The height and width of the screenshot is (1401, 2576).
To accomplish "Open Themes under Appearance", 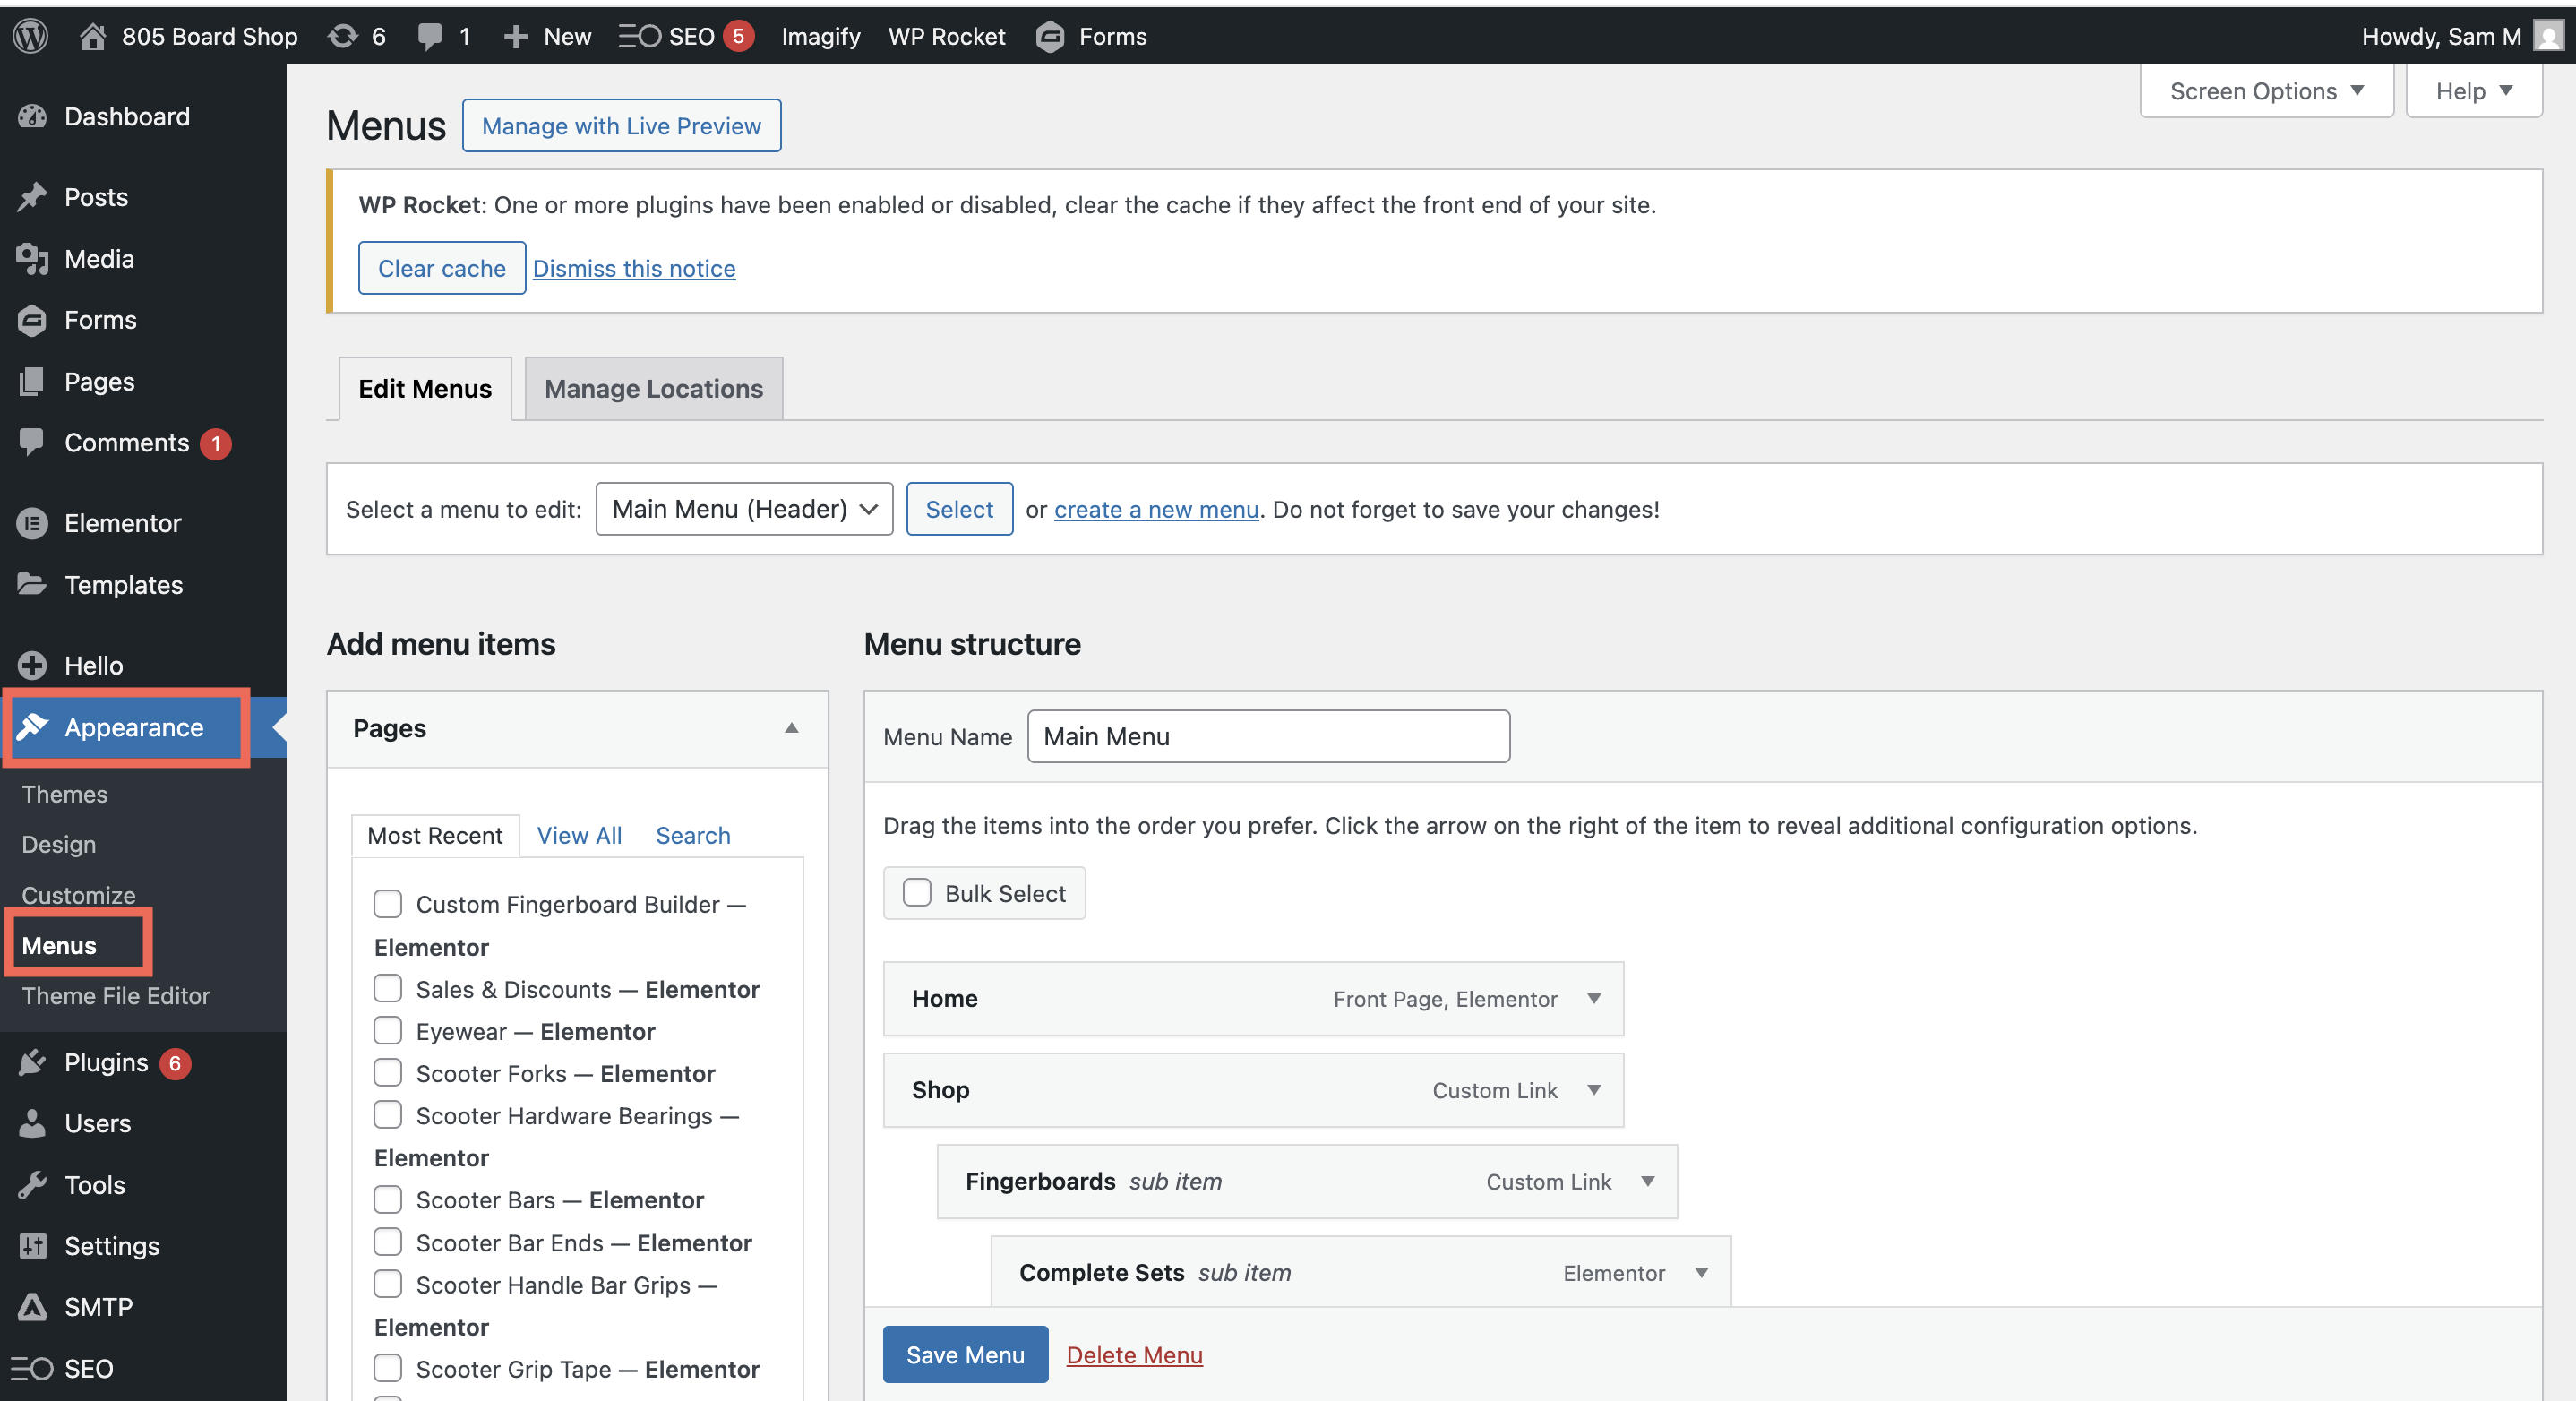I will [x=65, y=794].
